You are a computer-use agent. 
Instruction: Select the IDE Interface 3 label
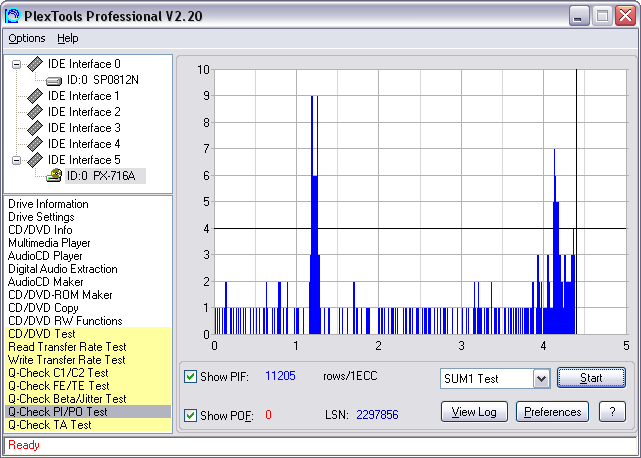click(x=84, y=128)
